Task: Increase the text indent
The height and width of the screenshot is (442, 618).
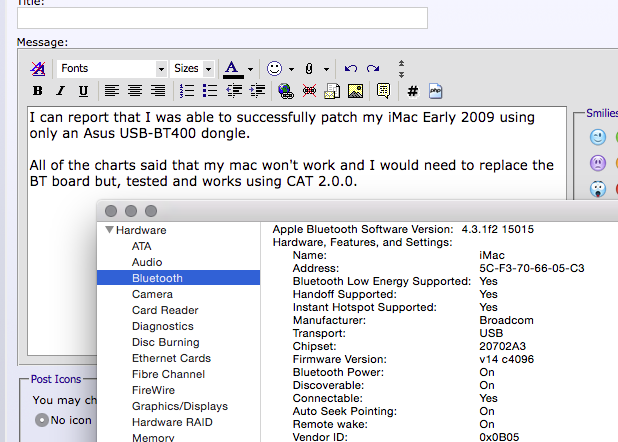Action: point(257,91)
